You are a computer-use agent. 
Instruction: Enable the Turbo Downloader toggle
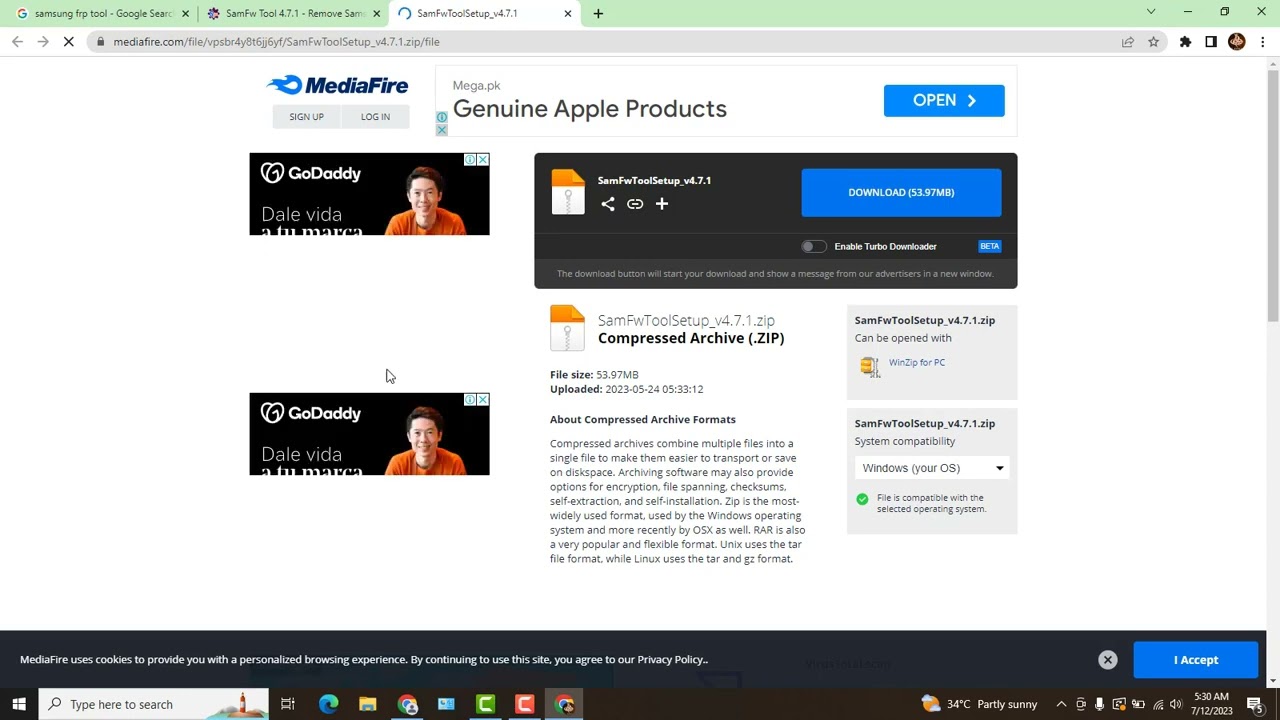(x=814, y=246)
